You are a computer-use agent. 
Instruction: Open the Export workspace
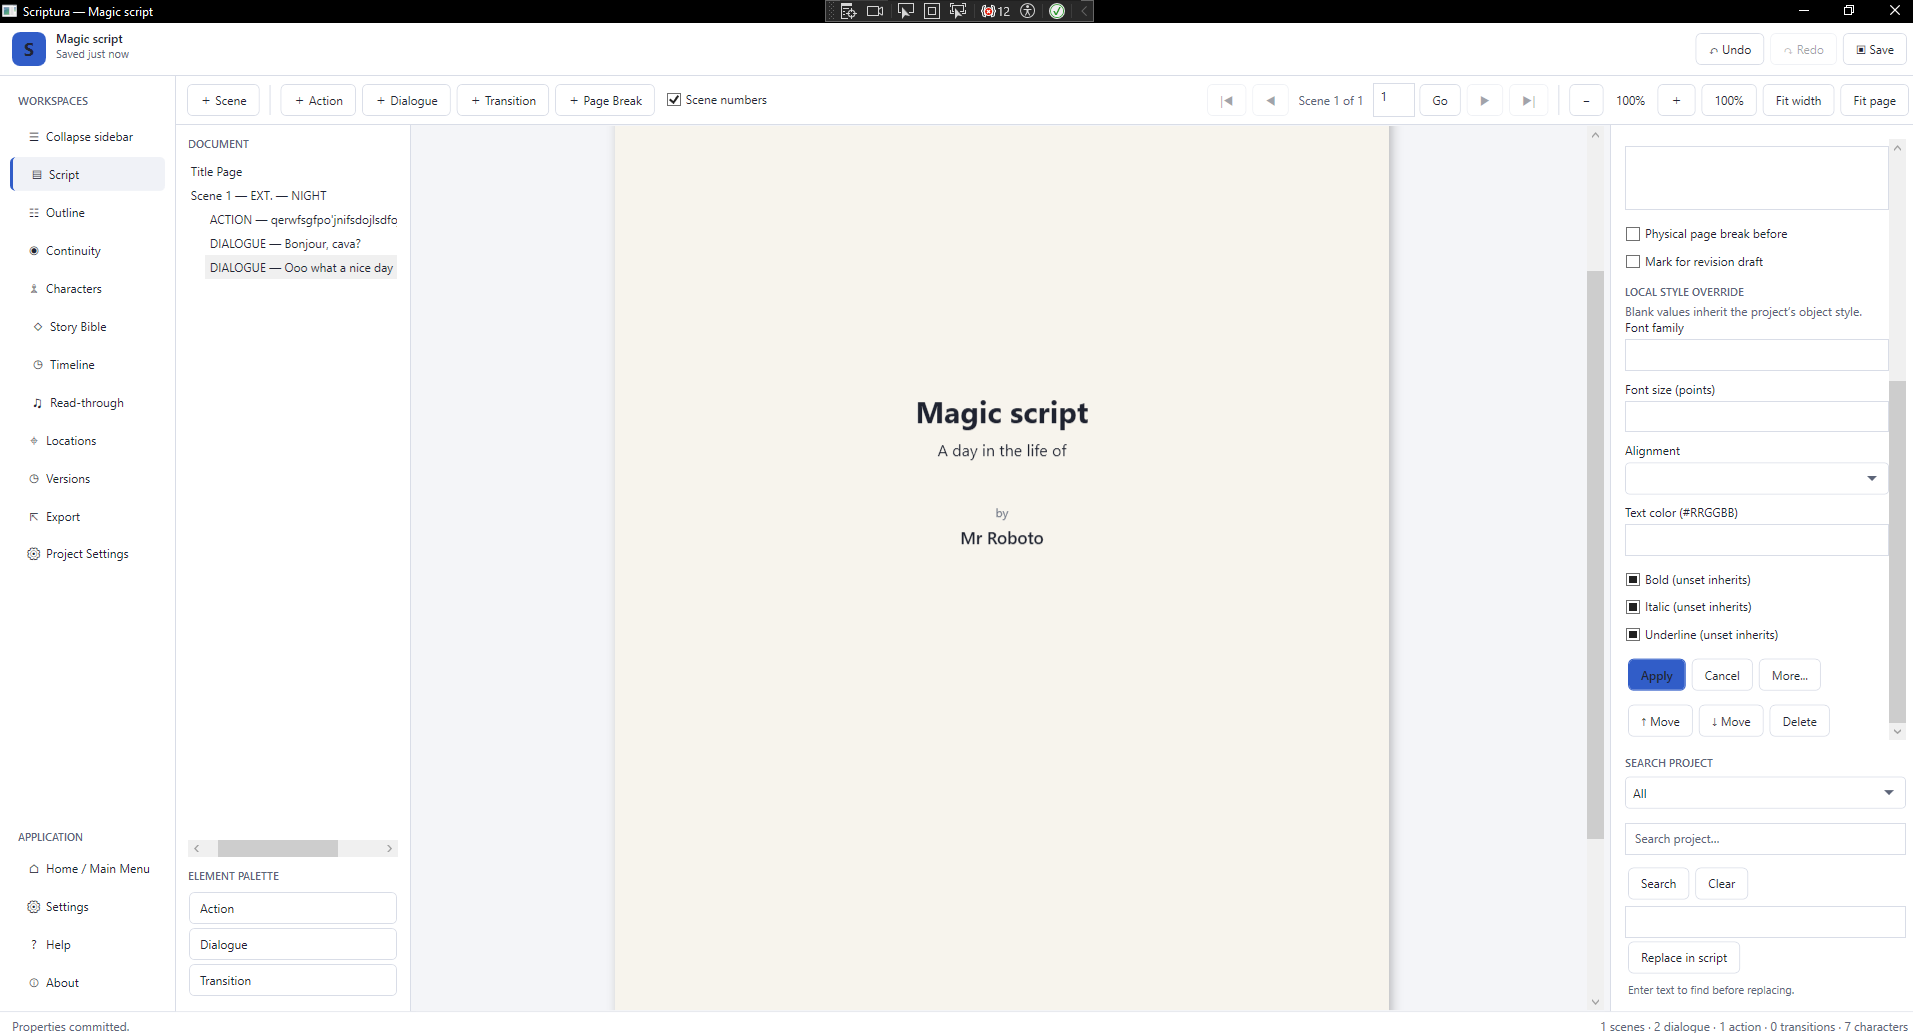click(88, 517)
